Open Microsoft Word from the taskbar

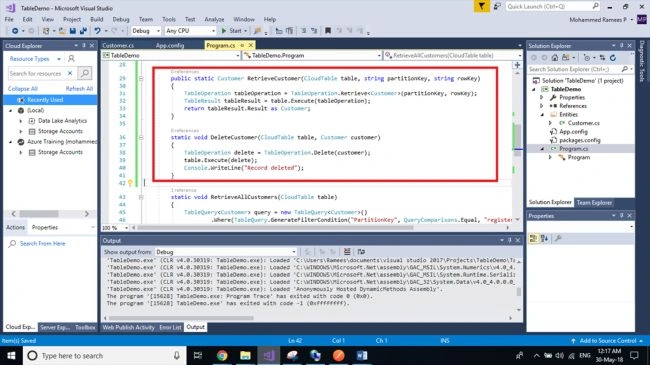[x=361, y=355]
